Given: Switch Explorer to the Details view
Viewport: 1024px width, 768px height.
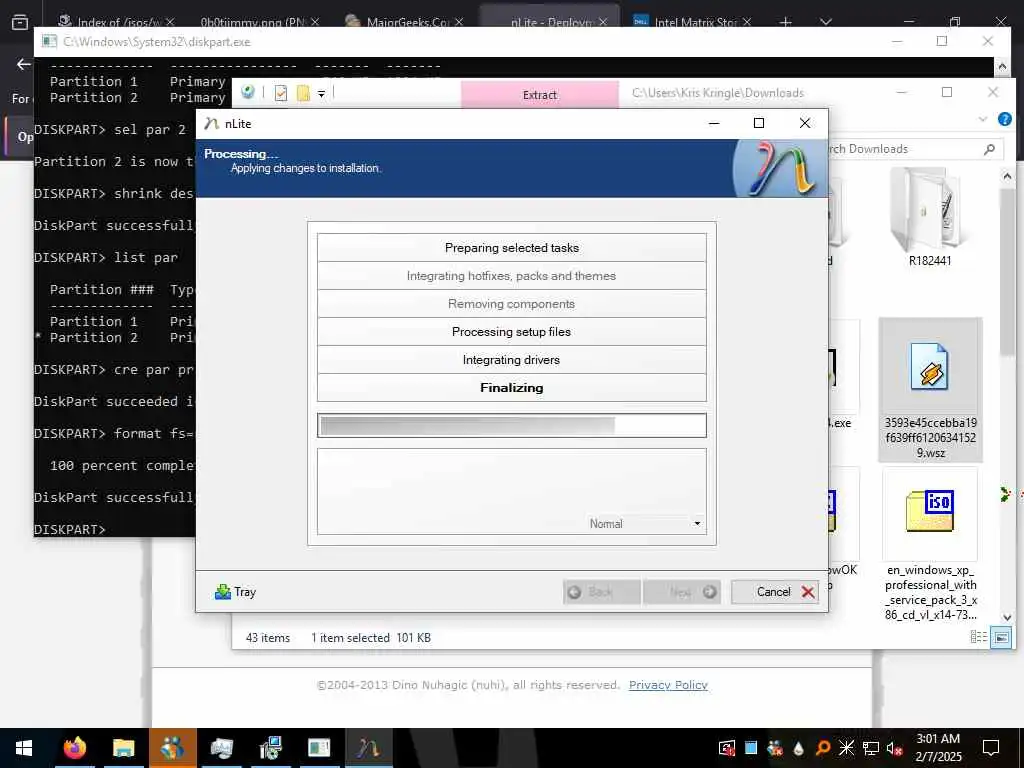Looking at the screenshot, I should 978,637.
